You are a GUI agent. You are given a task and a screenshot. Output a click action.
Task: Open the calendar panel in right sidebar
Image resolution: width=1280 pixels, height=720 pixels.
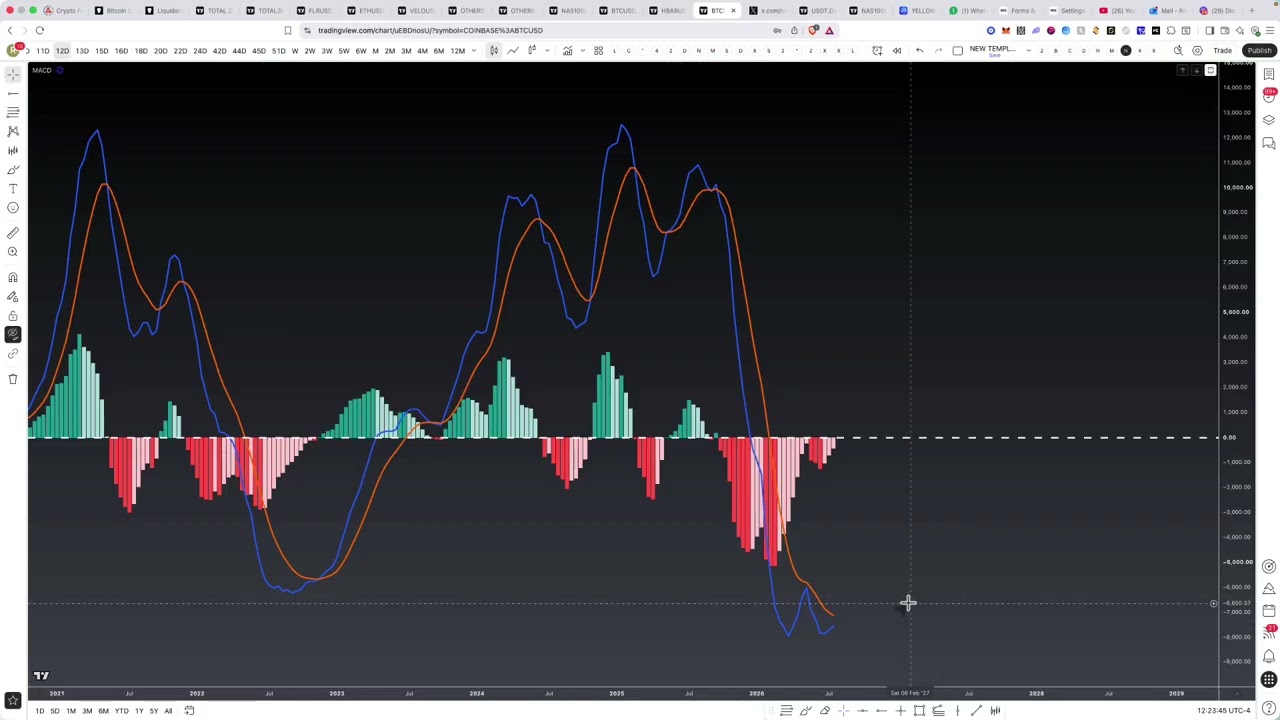[1268, 611]
